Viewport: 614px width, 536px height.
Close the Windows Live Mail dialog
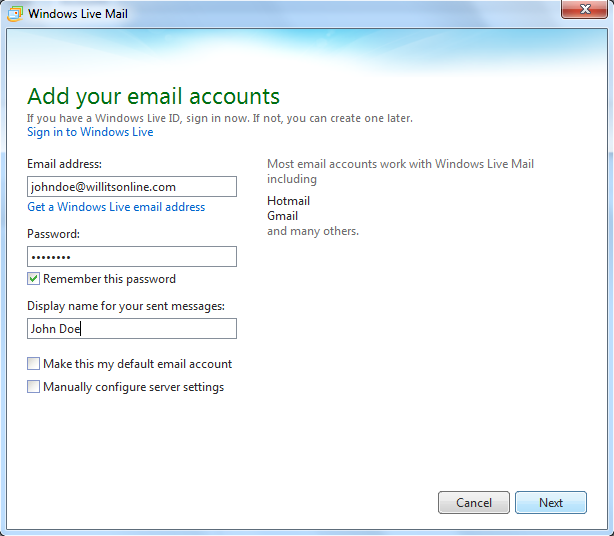pyautogui.click(x=584, y=9)
